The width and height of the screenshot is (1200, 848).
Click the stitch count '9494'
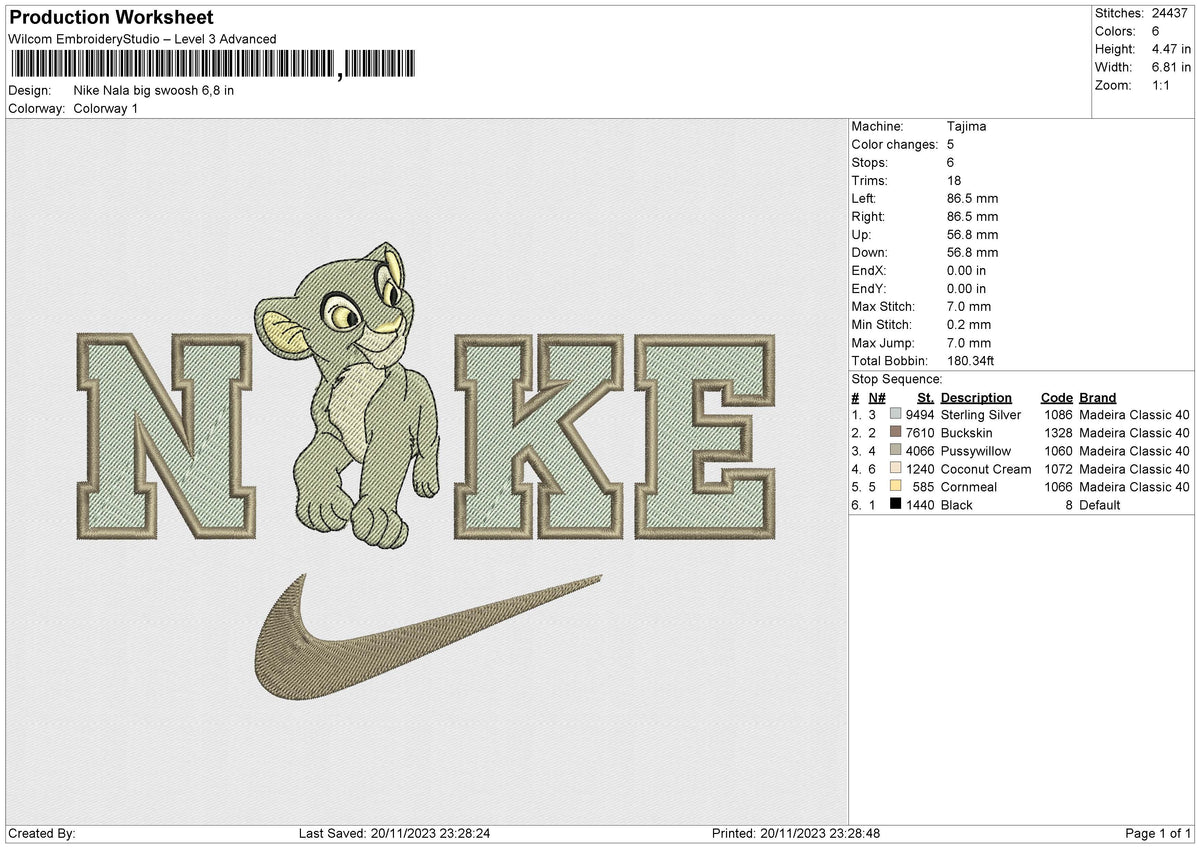pos(920,415)
